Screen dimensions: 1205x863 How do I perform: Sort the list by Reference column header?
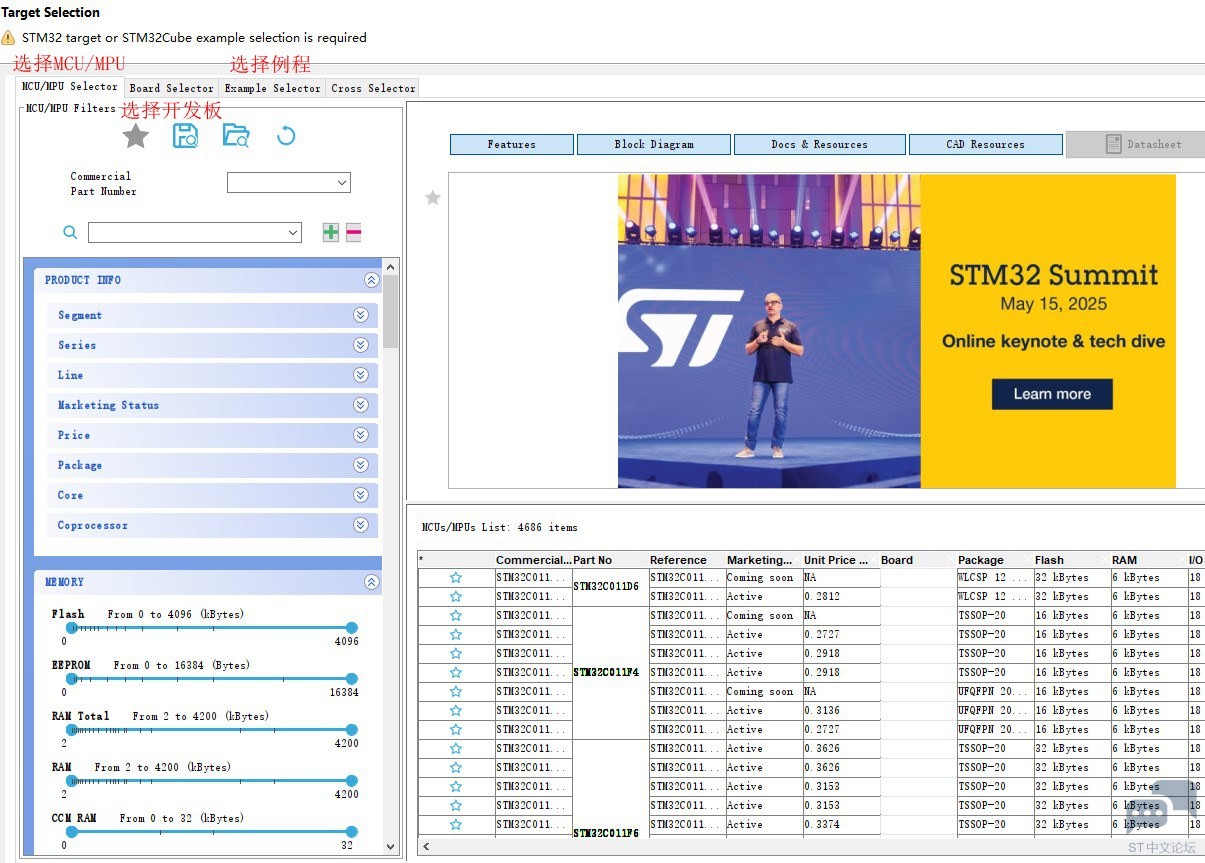686,560
